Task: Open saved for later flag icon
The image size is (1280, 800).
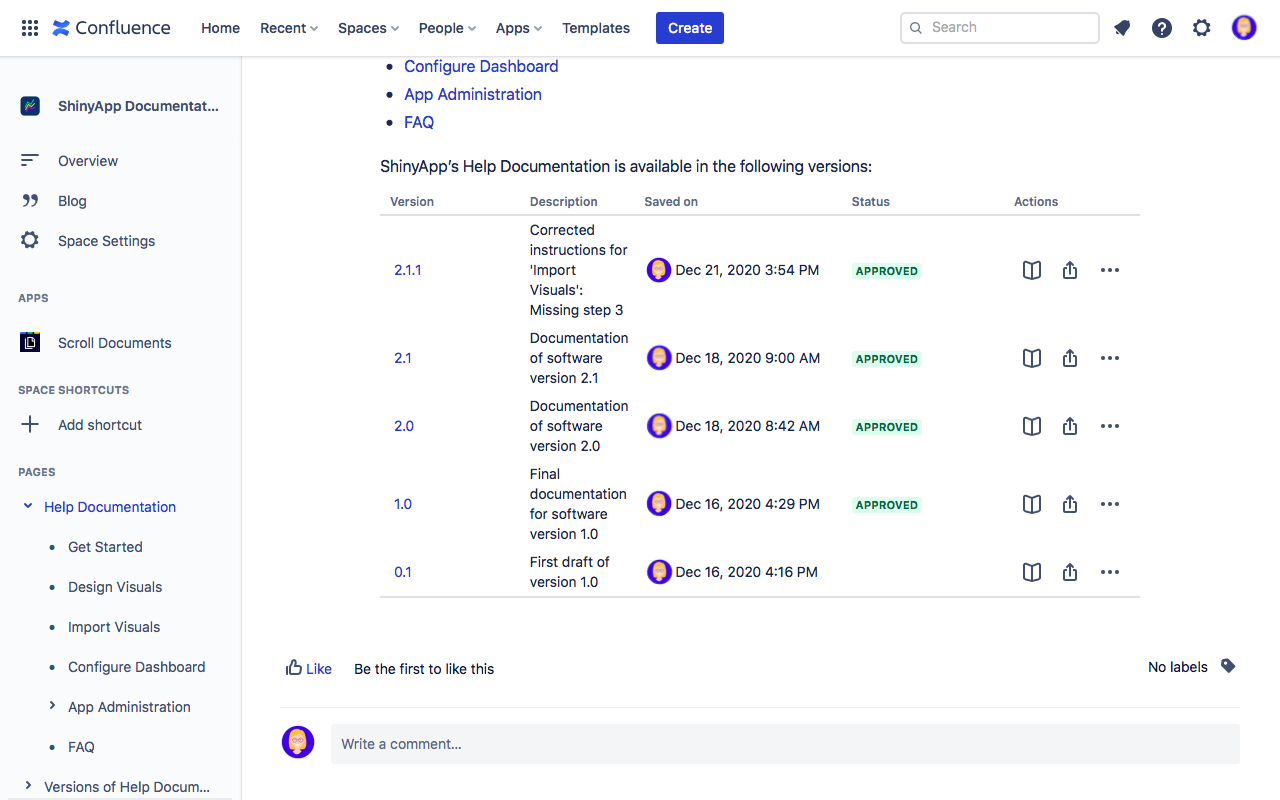Action: pyautogui.click(x=1121, y=28)
